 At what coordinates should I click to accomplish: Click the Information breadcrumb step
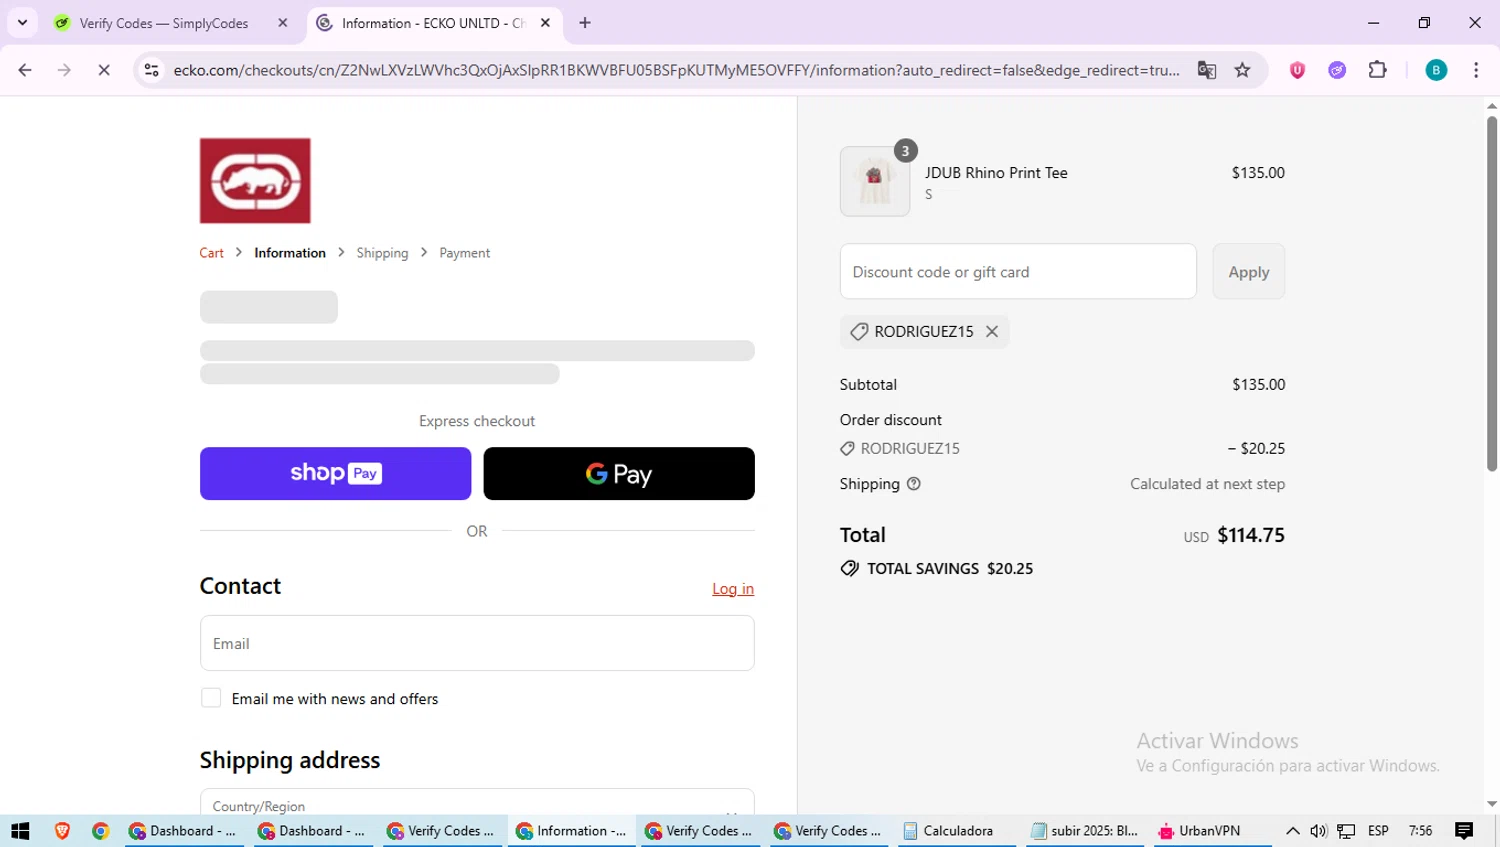[x=290, y=253]
